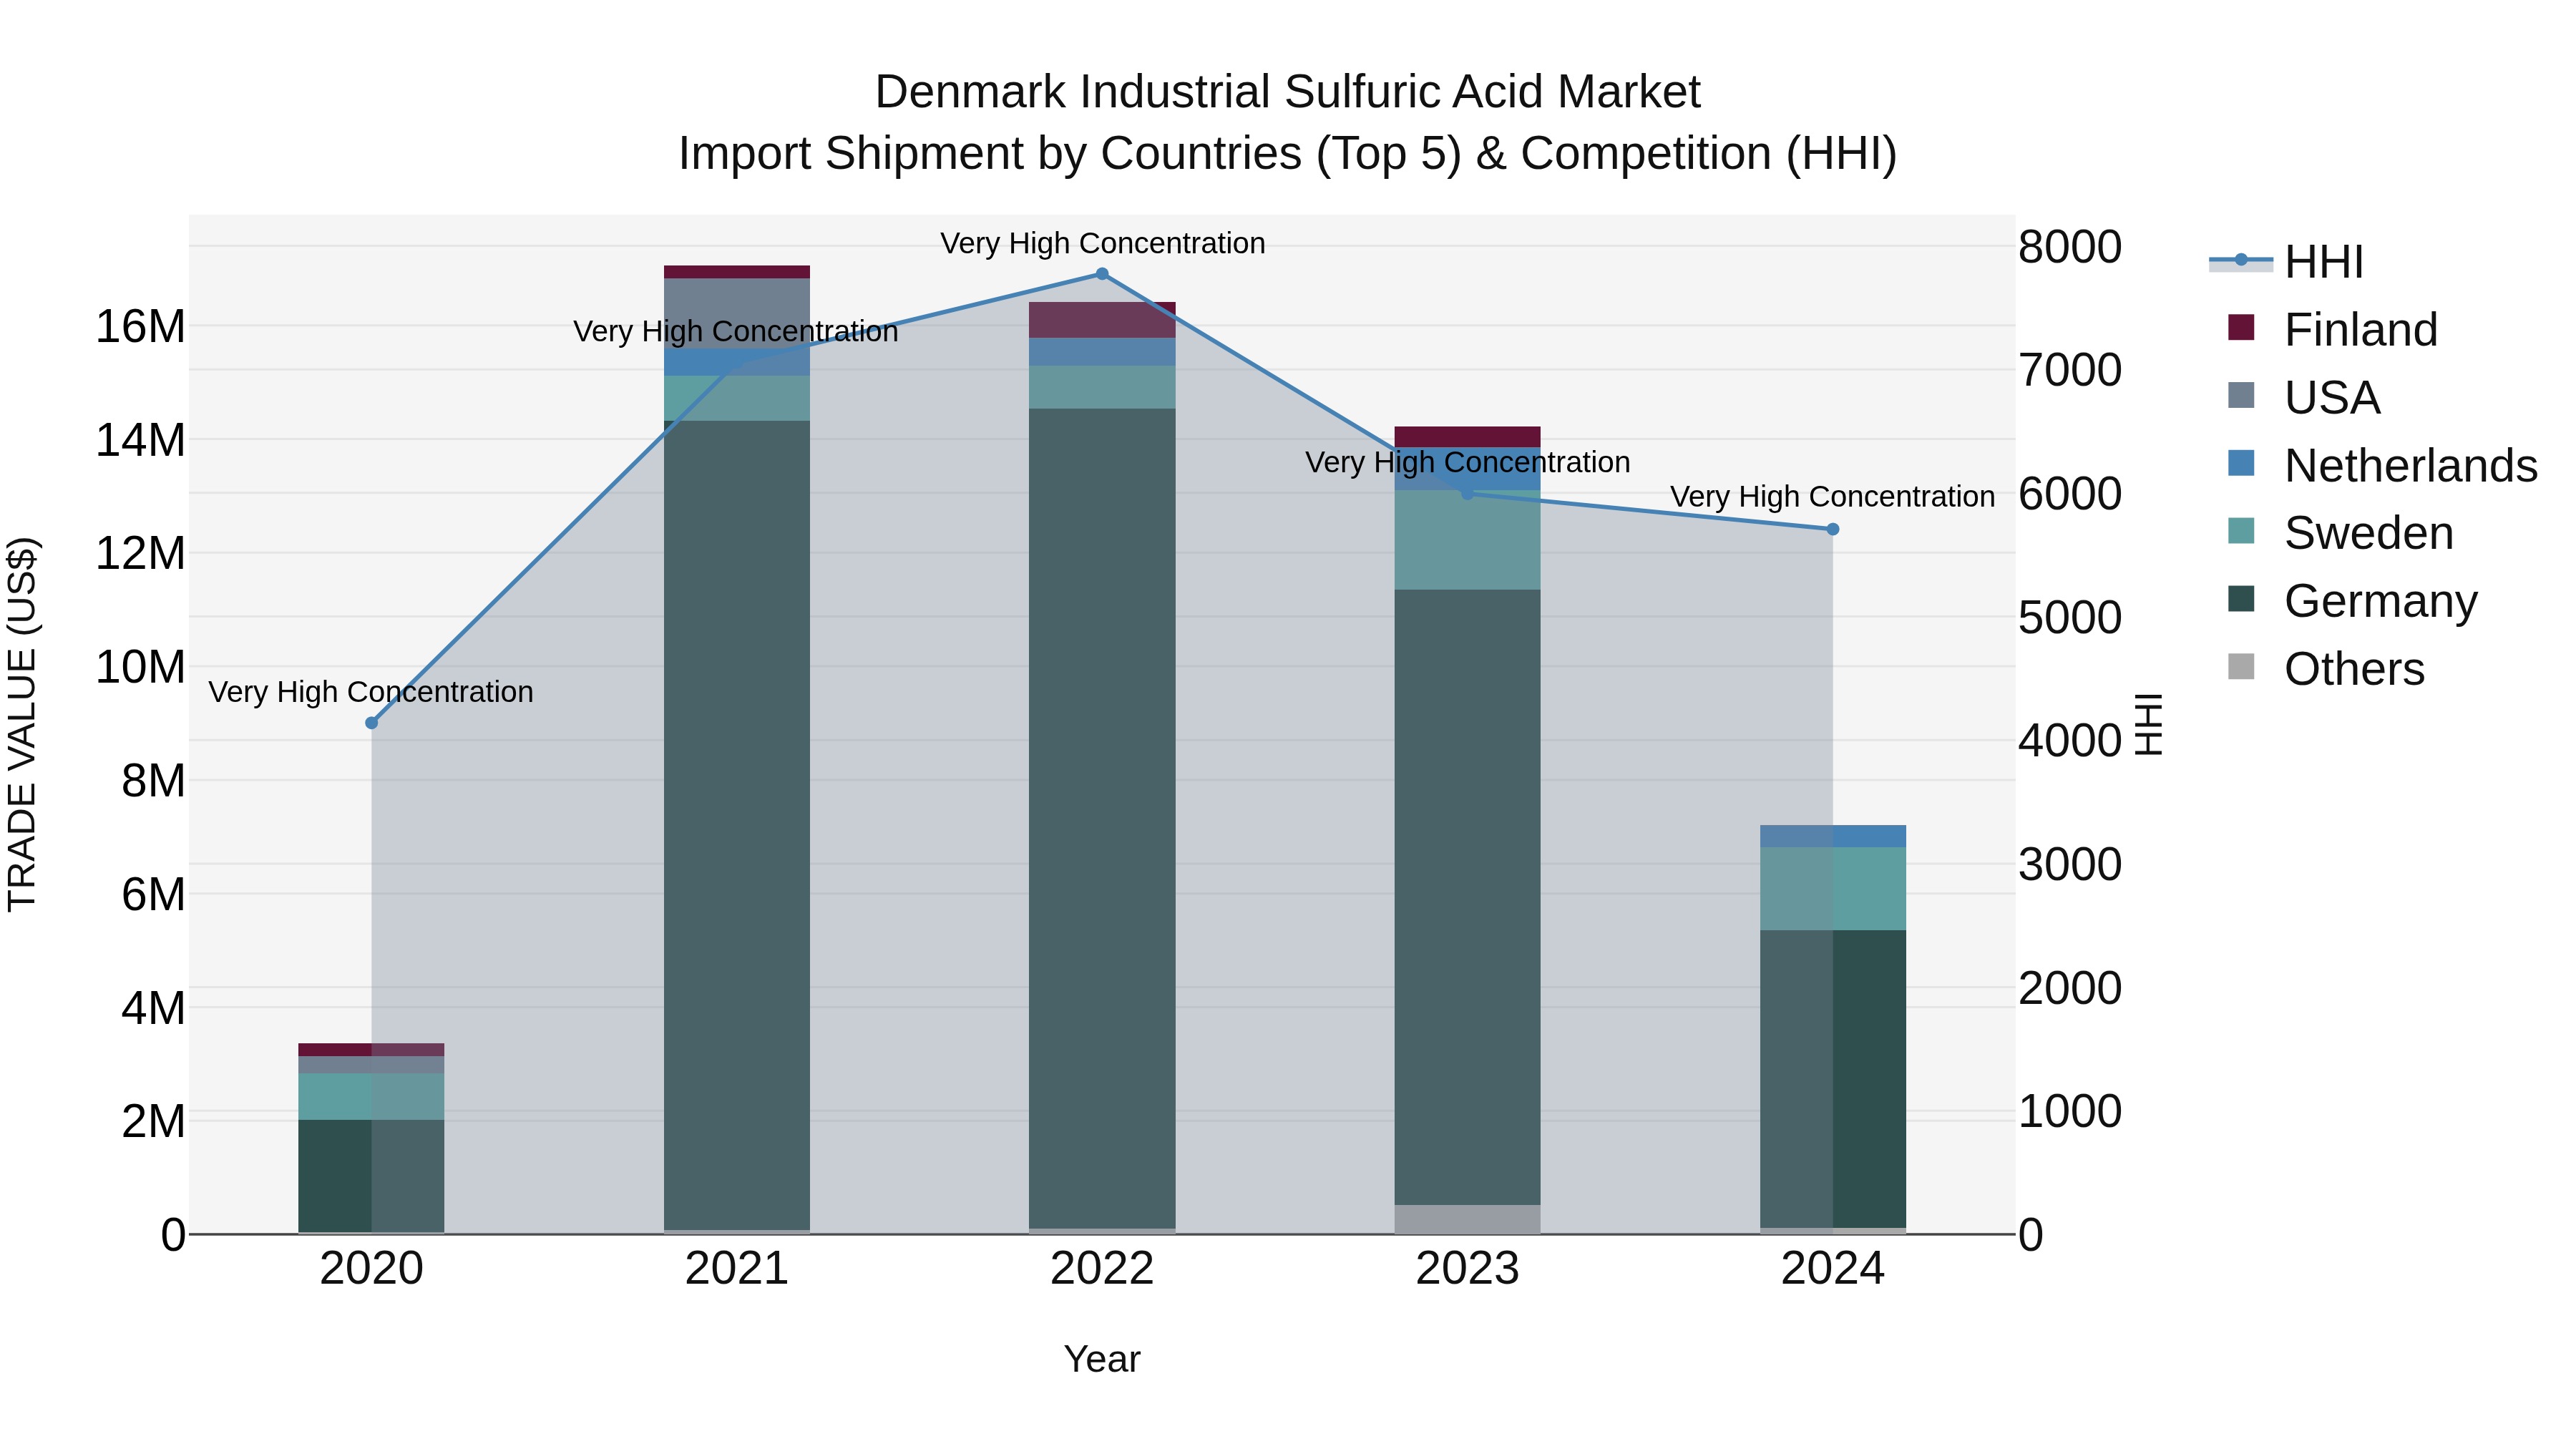Toggle the HHI legend entry

click(x=2287, y=262)
